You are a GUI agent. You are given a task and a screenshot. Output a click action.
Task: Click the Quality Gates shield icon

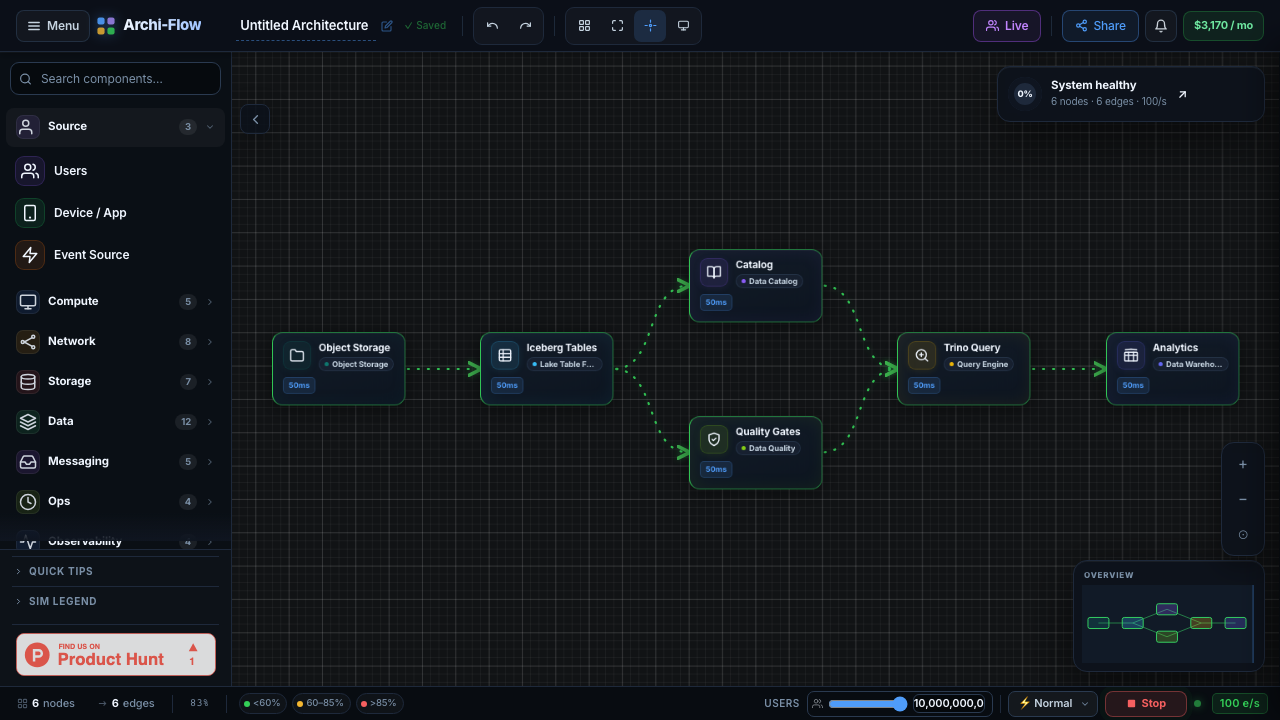[714, 439]
